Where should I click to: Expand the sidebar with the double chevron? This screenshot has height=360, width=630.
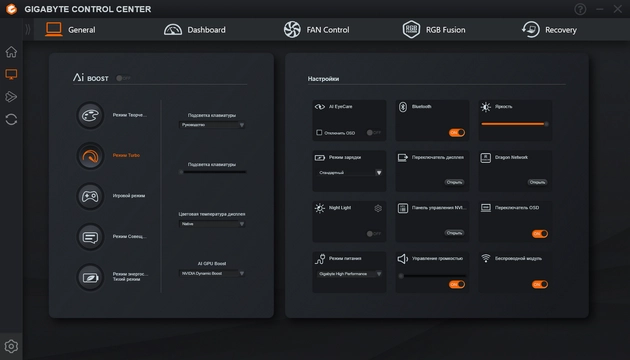click(28, 29)
